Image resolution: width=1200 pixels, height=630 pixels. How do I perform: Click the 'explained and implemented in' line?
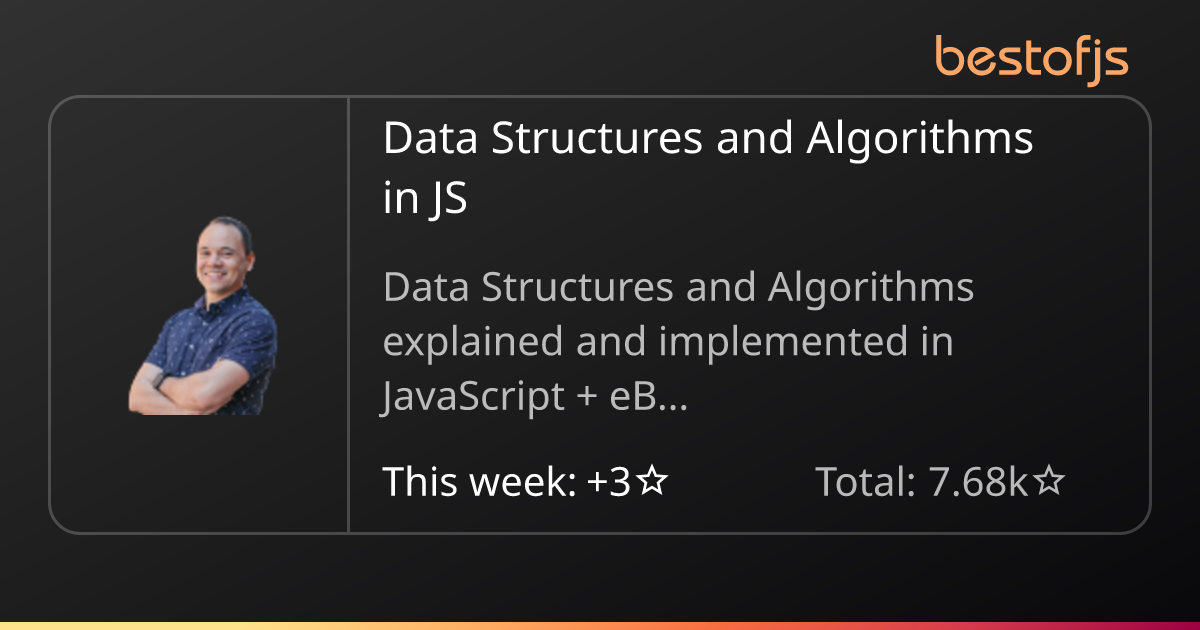point(668,343)
